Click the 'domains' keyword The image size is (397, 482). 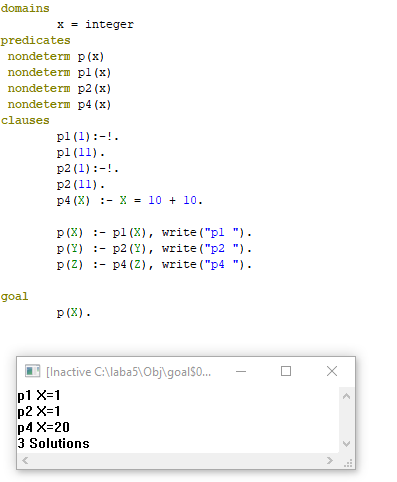pyautogui.click(x=25, y=8)
